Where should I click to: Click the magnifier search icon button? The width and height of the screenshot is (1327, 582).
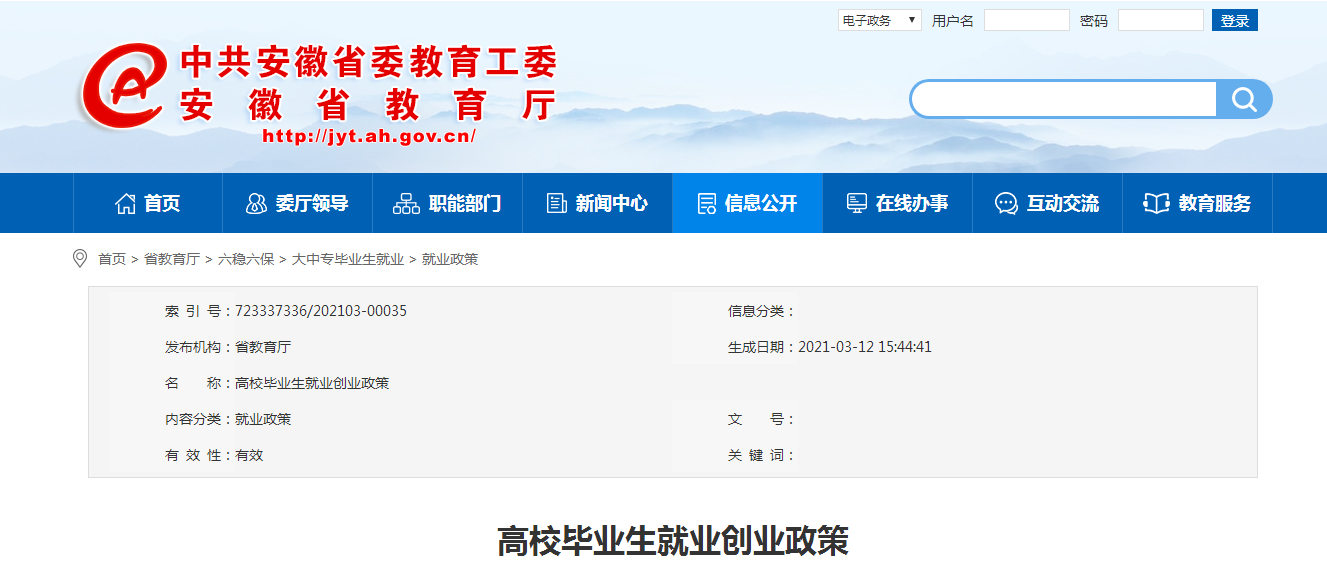1243,99
